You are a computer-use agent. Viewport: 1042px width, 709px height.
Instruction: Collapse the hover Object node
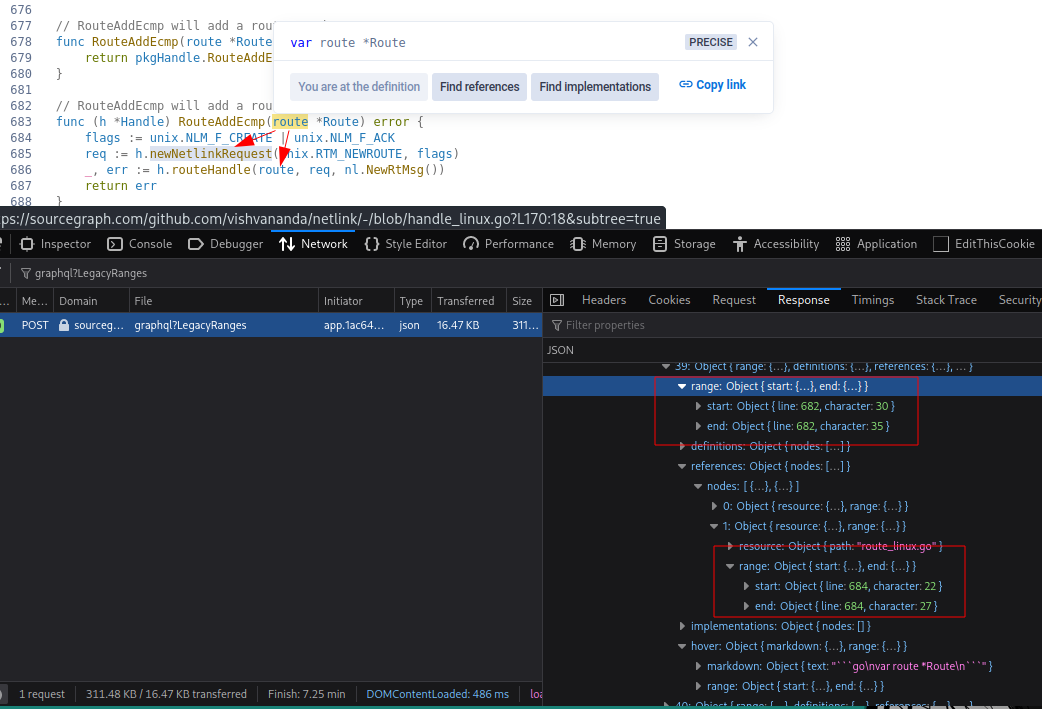click(x=682, y=646)
